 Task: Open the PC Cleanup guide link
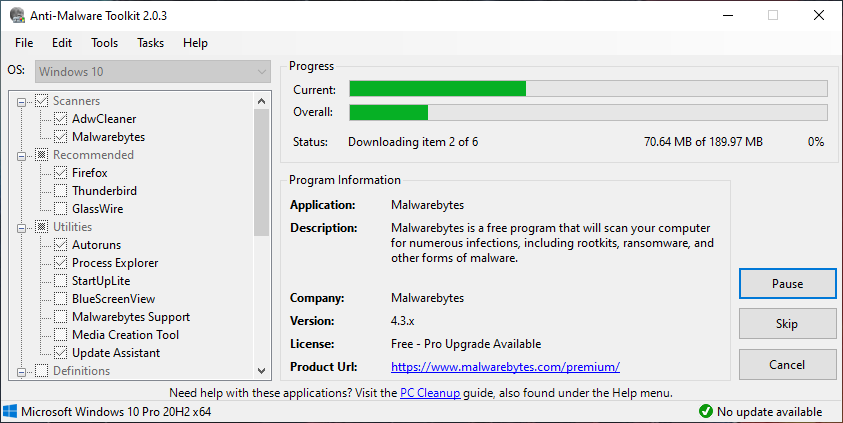(x=430, y=393)
